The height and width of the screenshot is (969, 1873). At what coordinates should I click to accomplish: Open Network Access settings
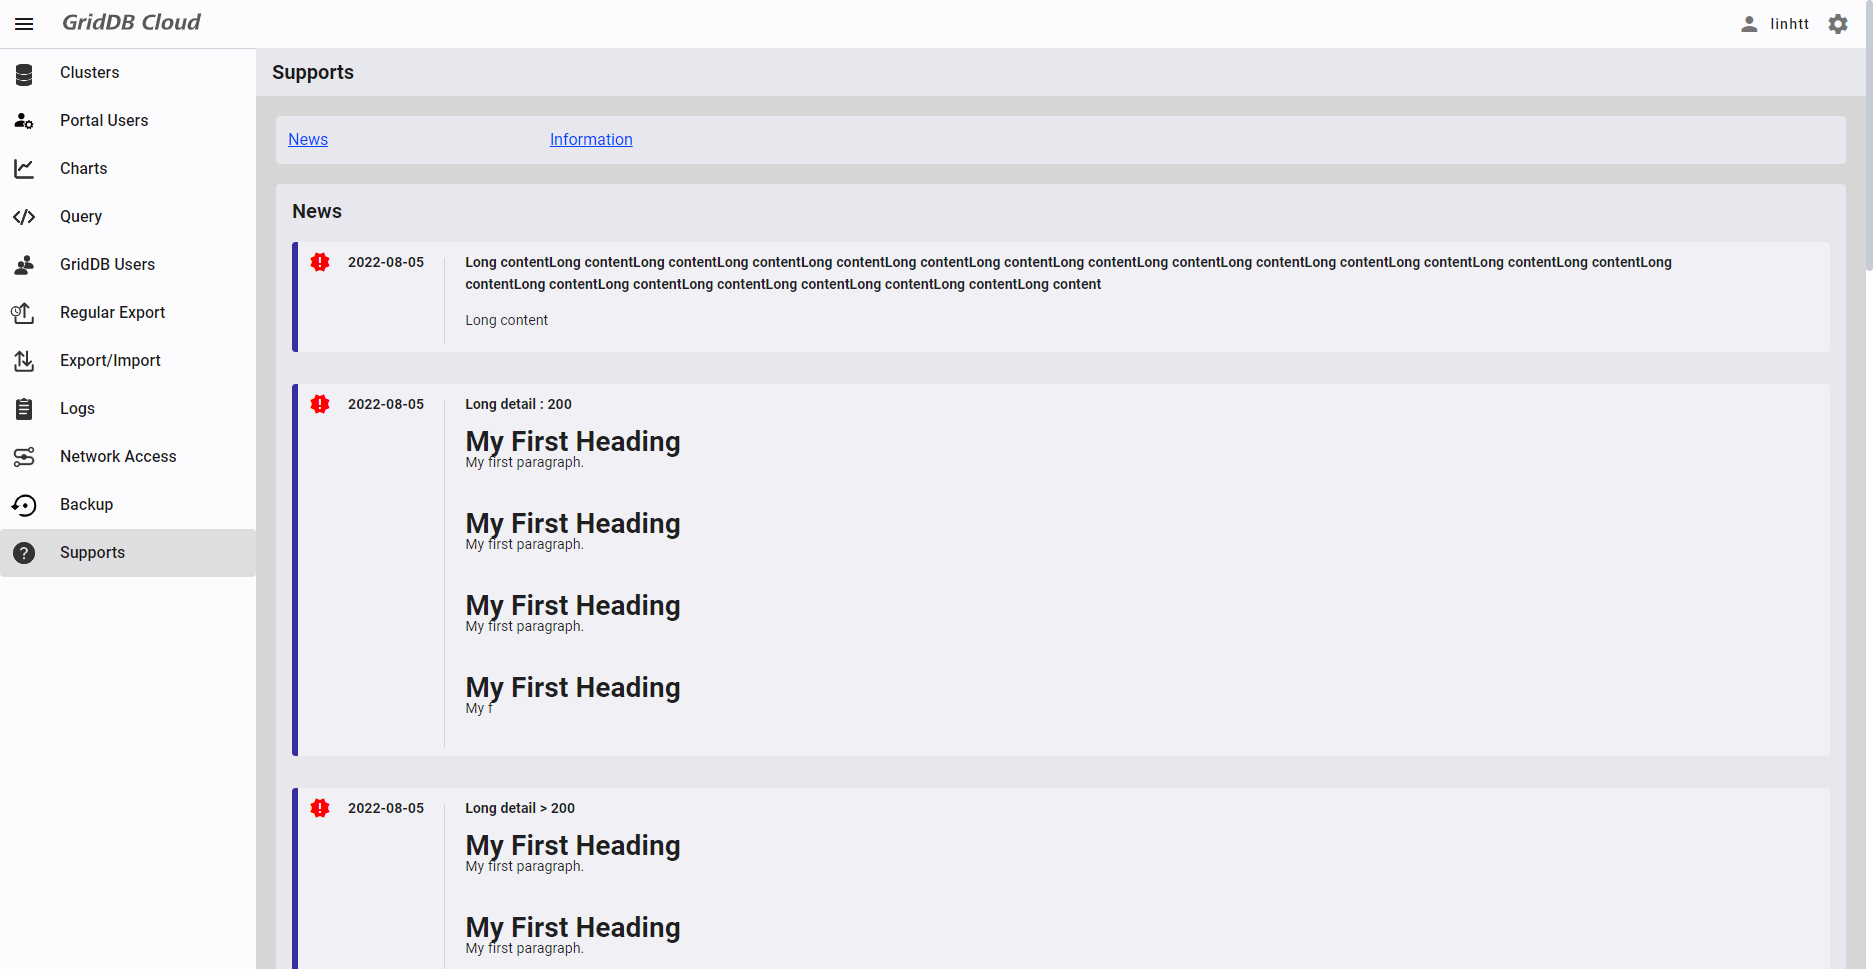pos(128,457)
